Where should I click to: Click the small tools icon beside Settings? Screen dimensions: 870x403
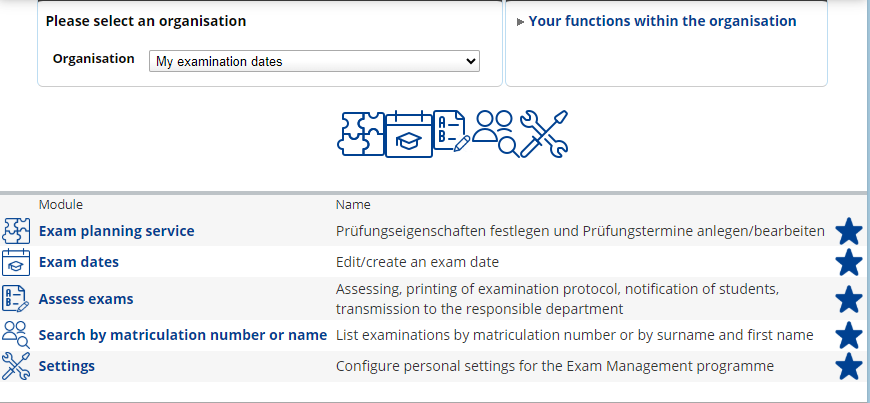16,366
